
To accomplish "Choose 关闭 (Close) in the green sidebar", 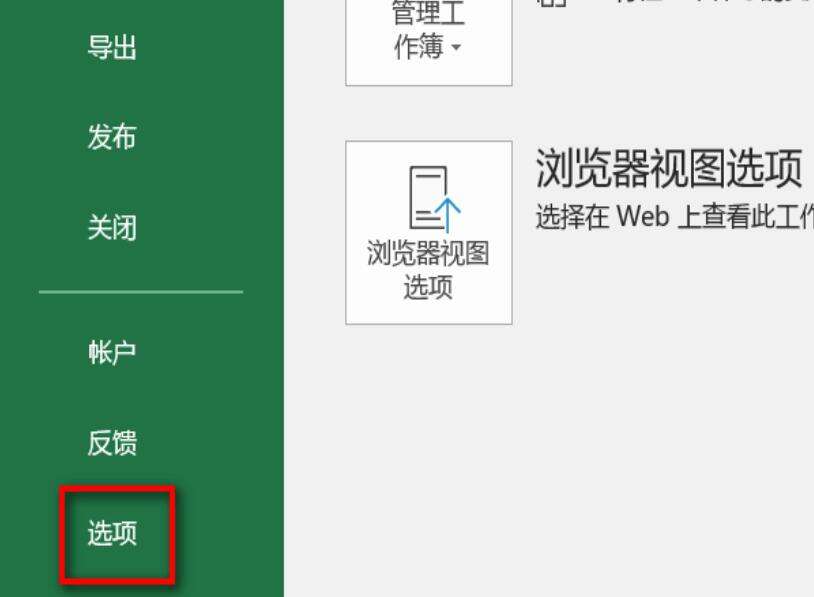I will click(x=112, y=227).
